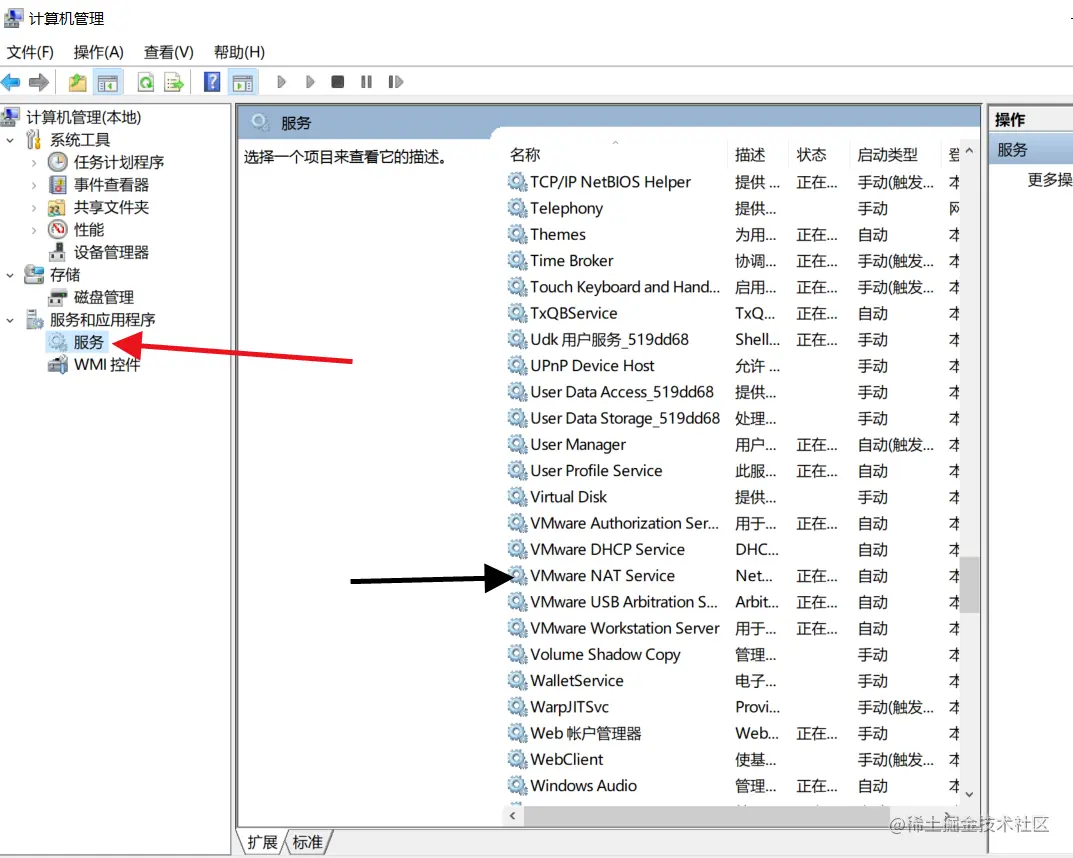The image size is (1073, 858).
Task: Select VMware USB Arbitration Service row
Action: point(732,602)
